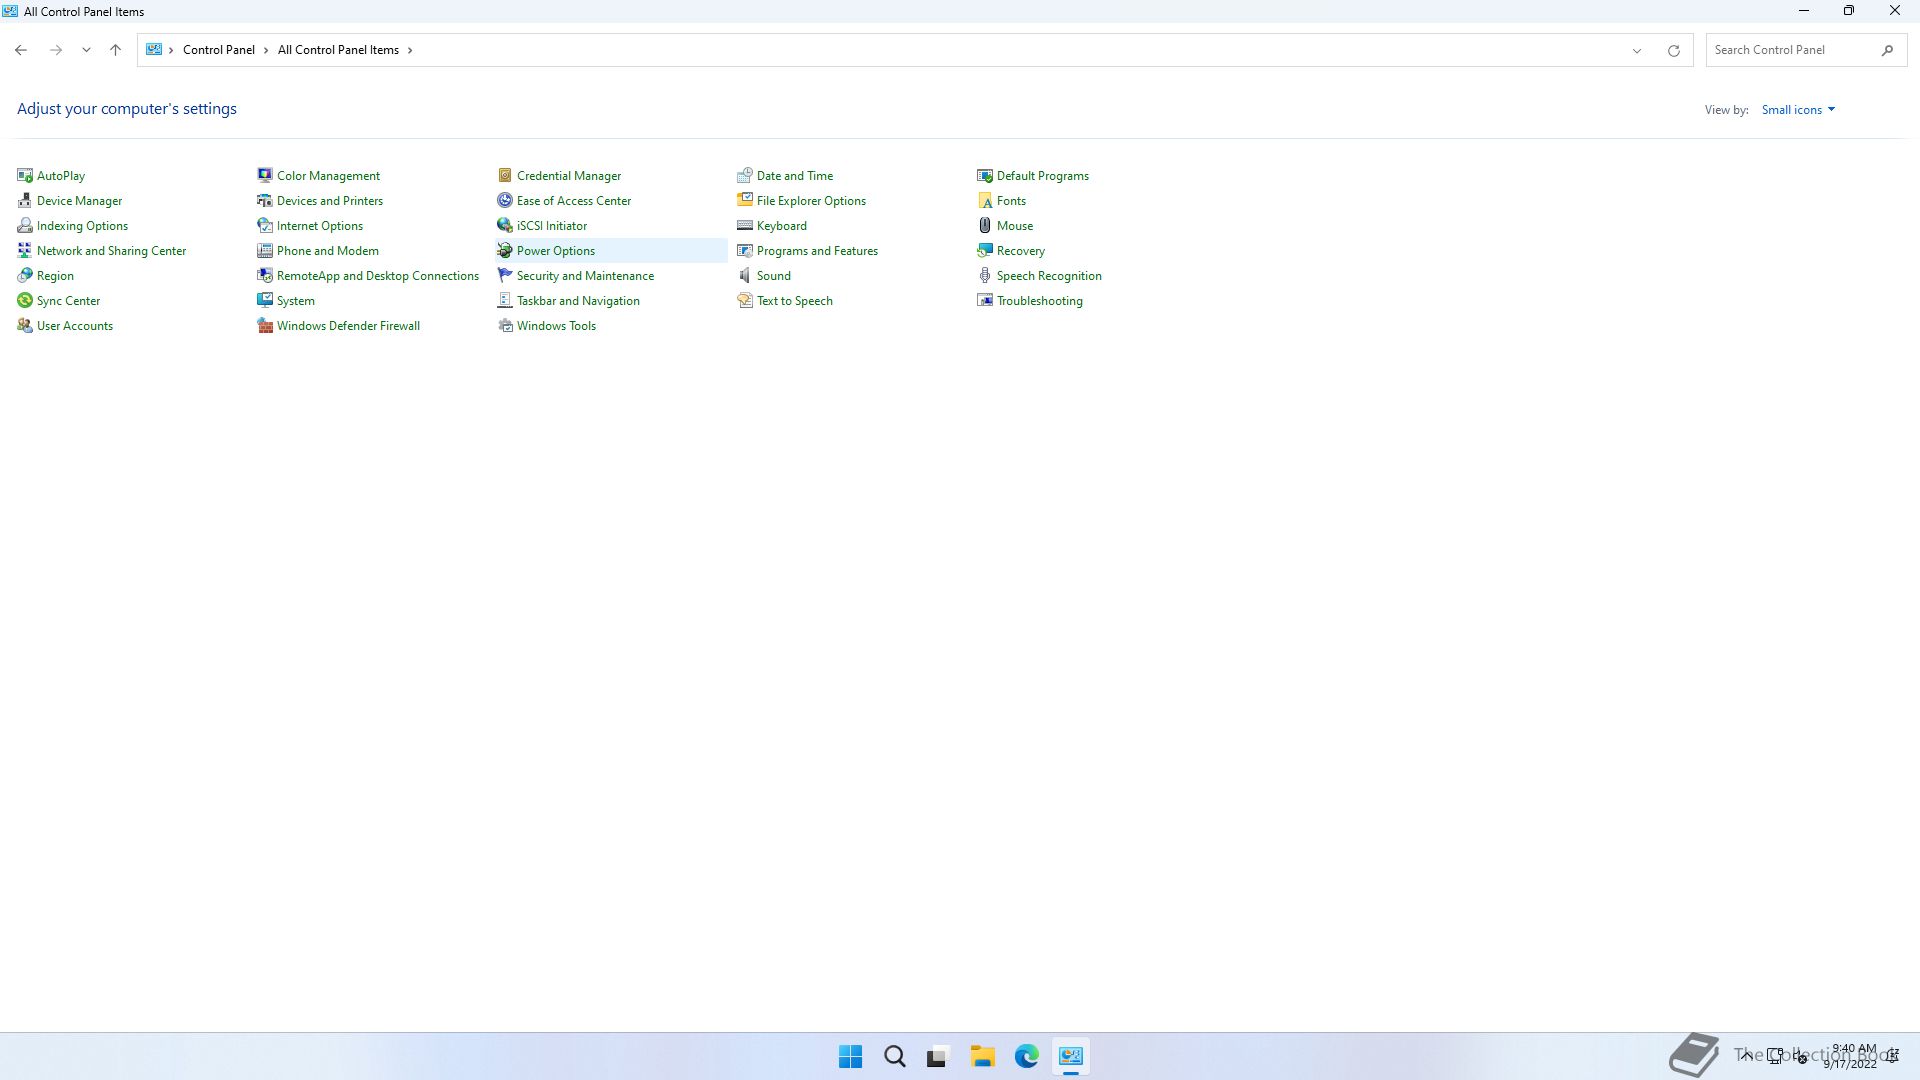Click the Device Manager icon
1920x1080 pixels.
pos(25,201)
